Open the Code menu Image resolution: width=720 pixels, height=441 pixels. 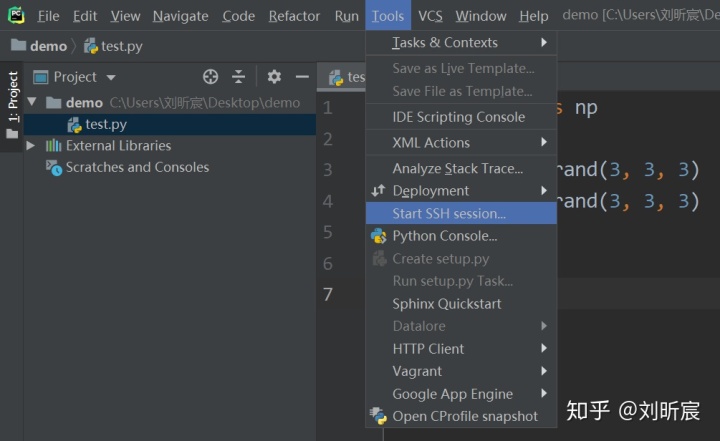click(238, 16)
